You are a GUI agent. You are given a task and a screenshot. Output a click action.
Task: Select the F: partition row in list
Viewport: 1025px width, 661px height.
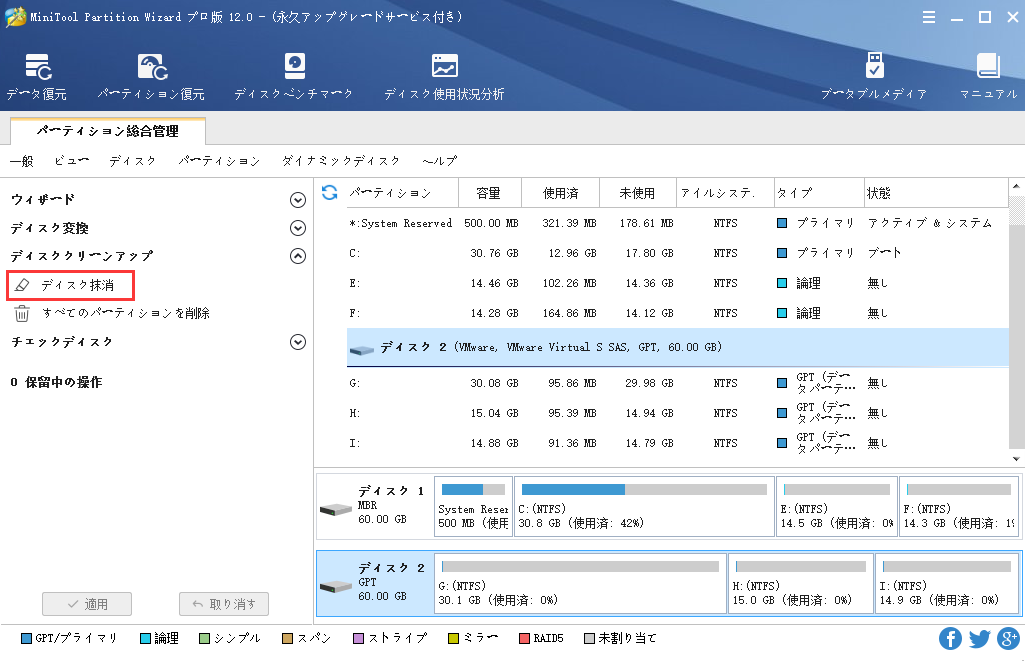[x=677, y=313]
